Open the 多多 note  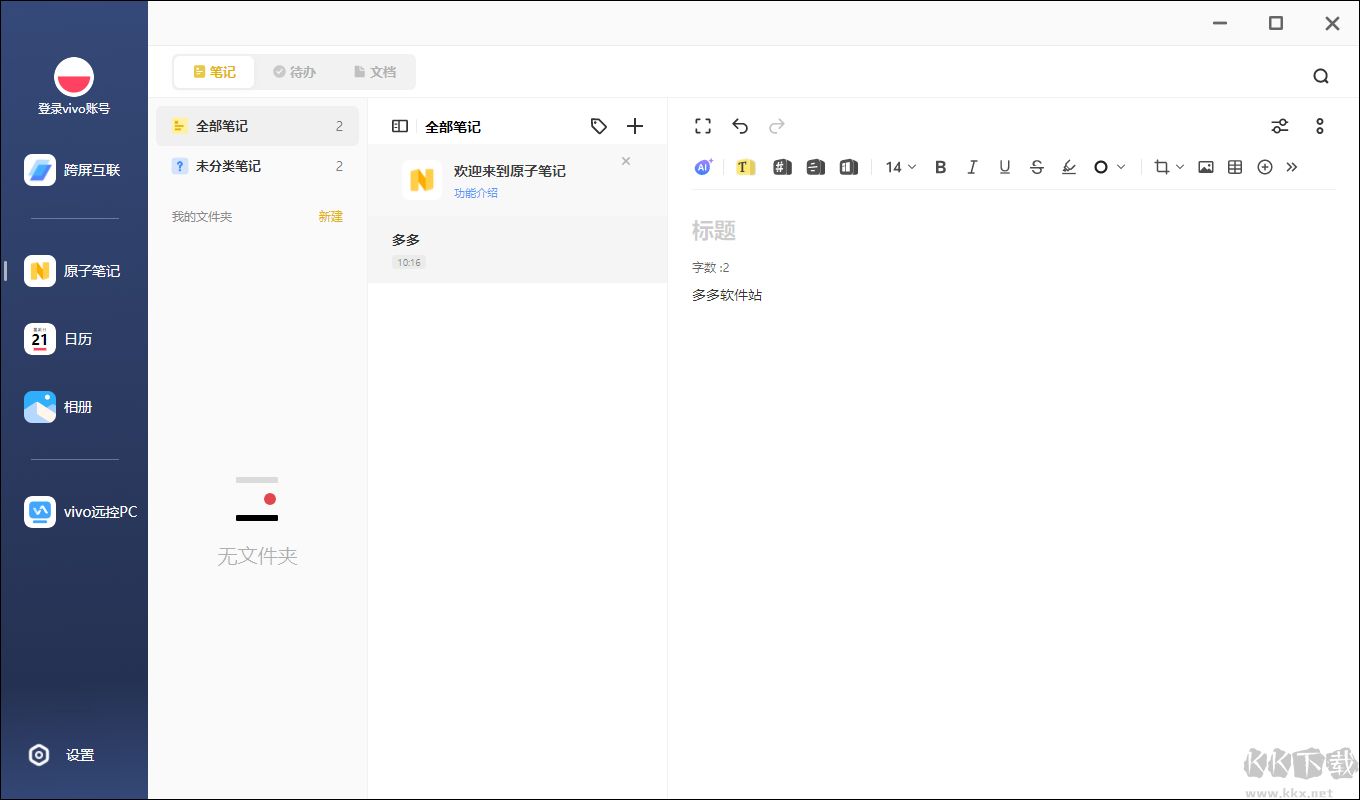coord(517,250)
